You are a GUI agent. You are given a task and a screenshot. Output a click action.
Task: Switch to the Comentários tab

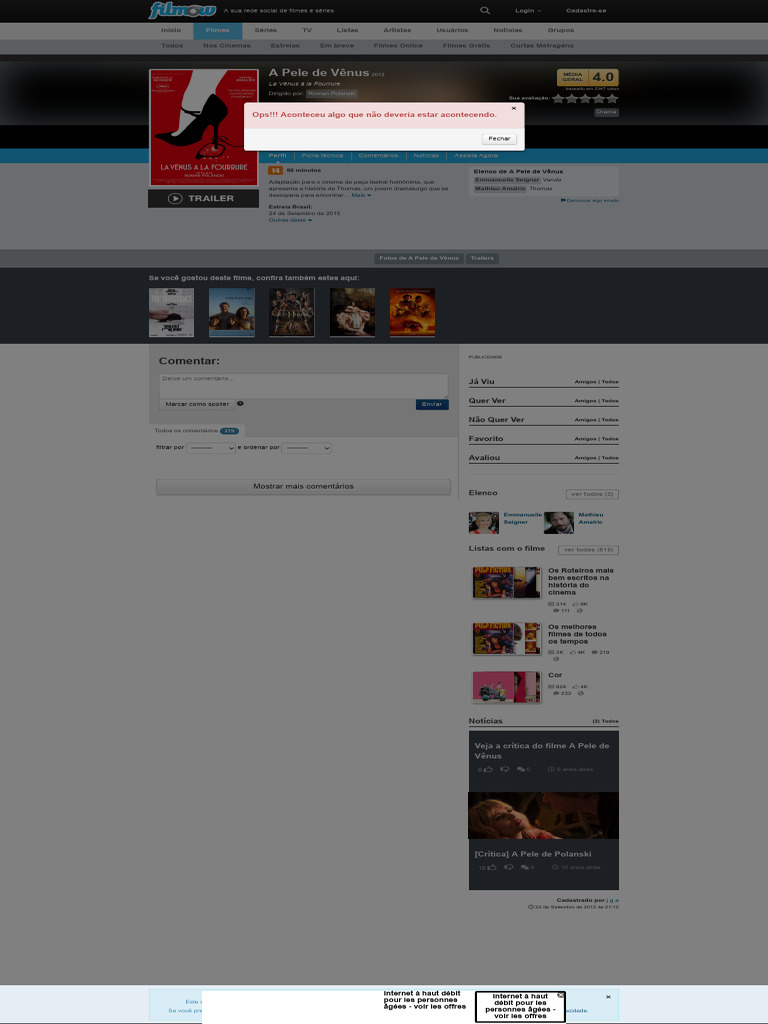point(378,155)
